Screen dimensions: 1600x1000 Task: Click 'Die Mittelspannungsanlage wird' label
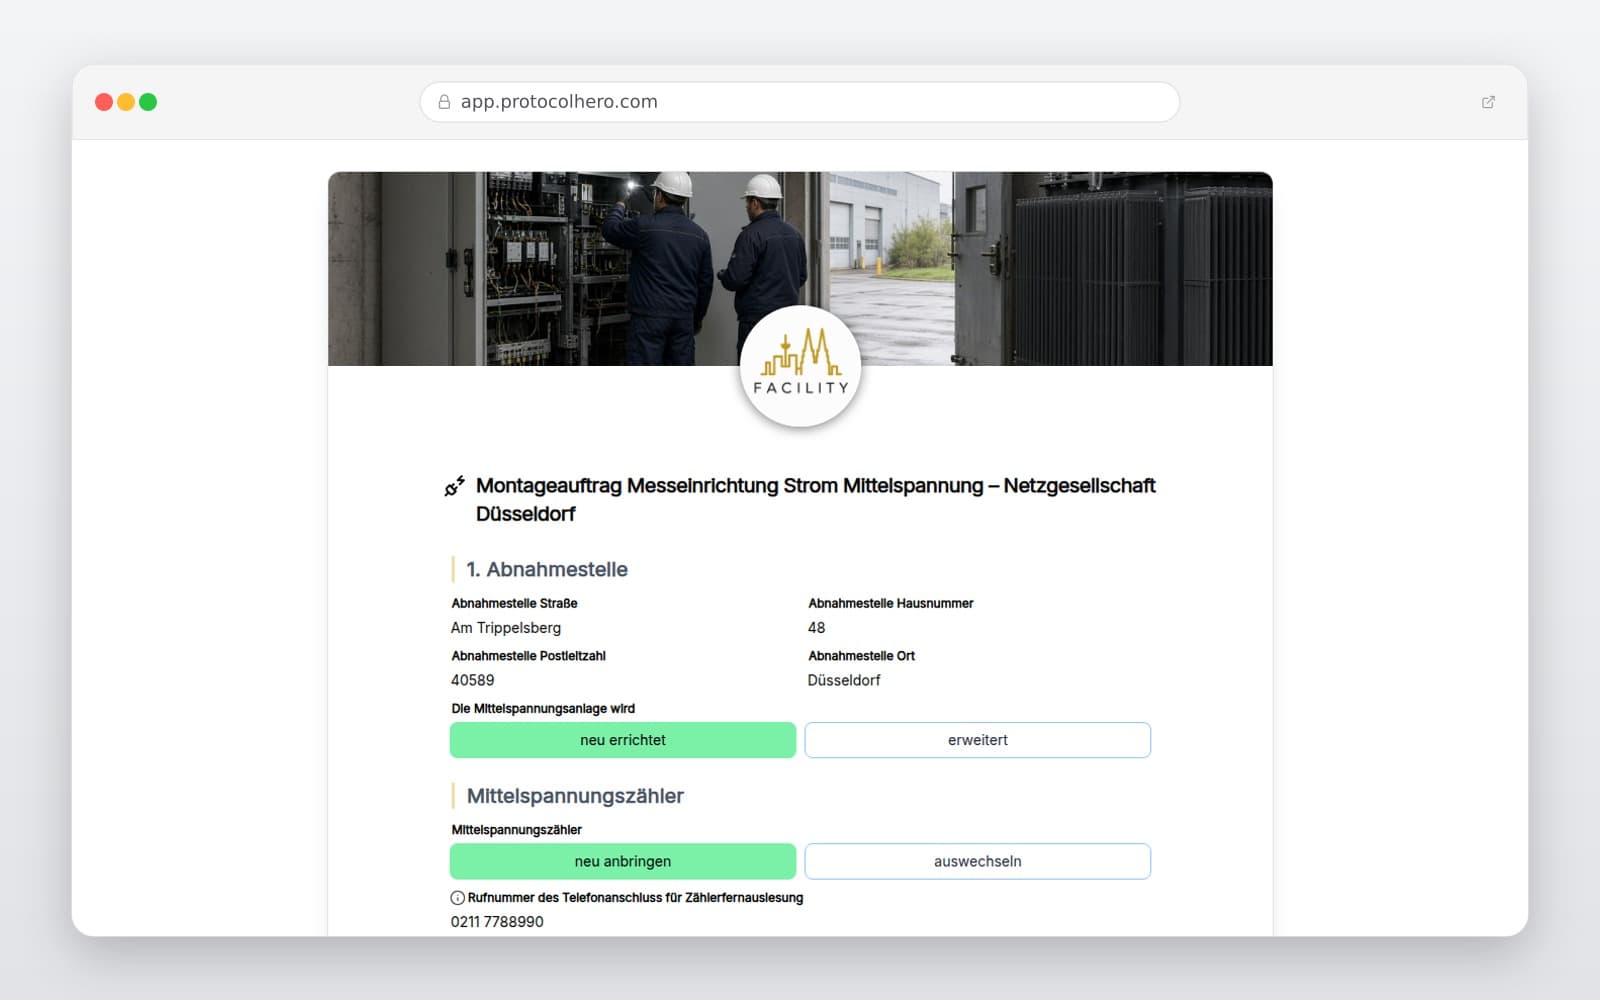[x=543, y=709]
